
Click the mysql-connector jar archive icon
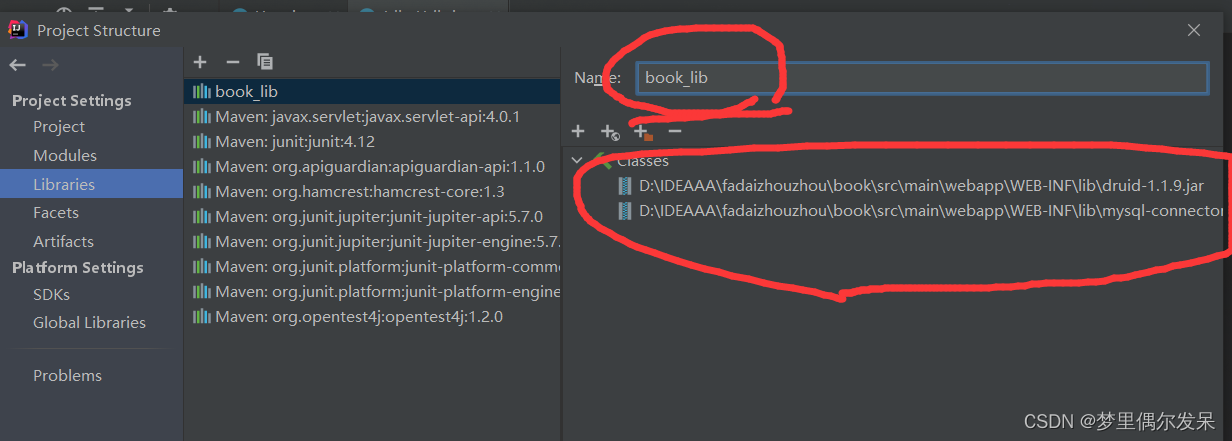(626, 211)
